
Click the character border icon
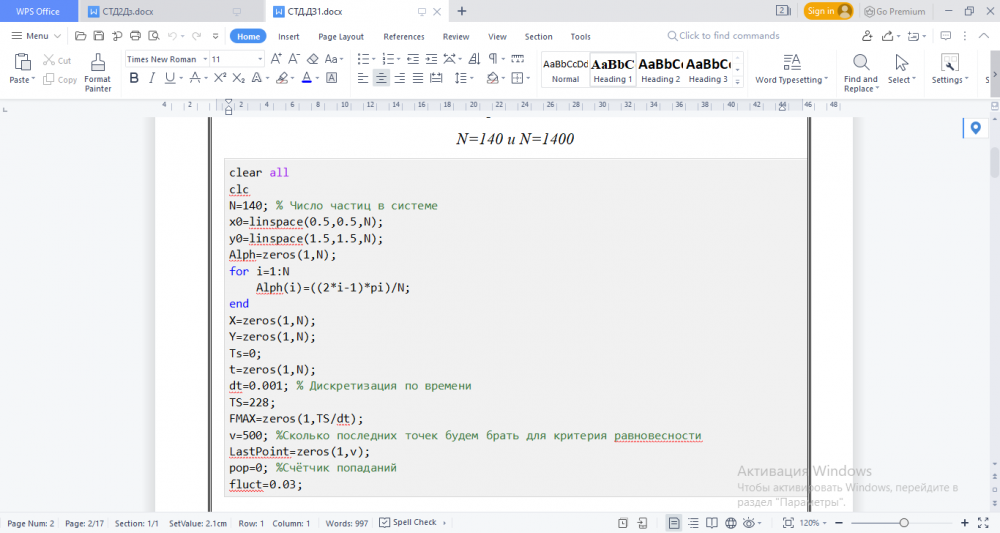point(332,78)
